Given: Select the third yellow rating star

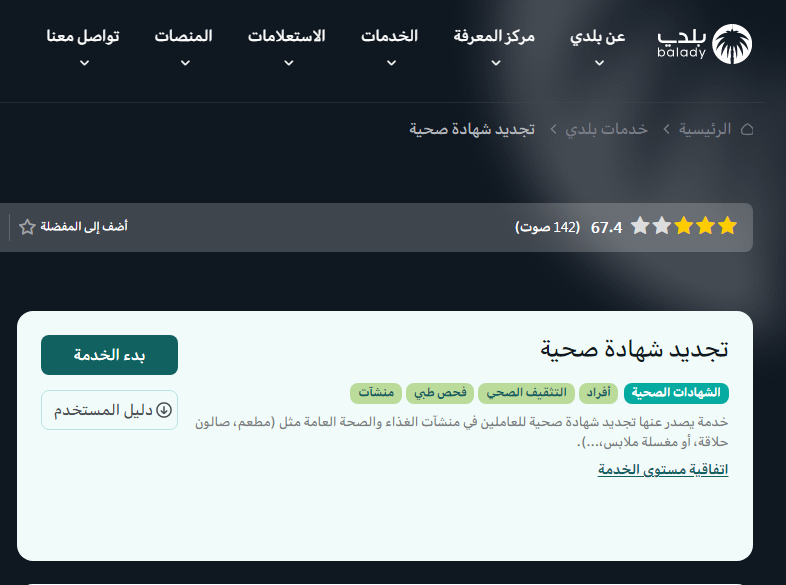Looking at the screenshot, I should (x=683, y=227).
